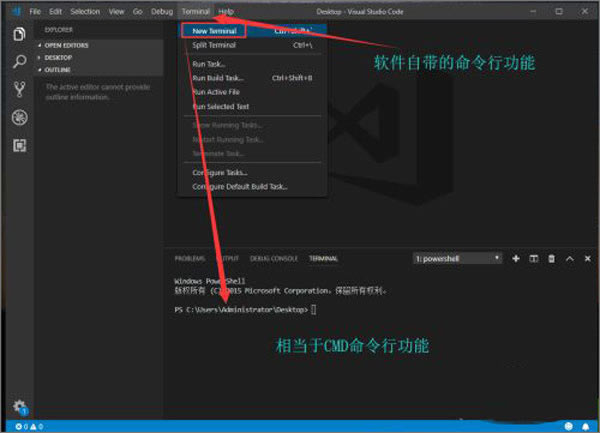This screenshot has width=600, height=433.
Task: Open the Search view in activity bar
Action: (20, 61)
